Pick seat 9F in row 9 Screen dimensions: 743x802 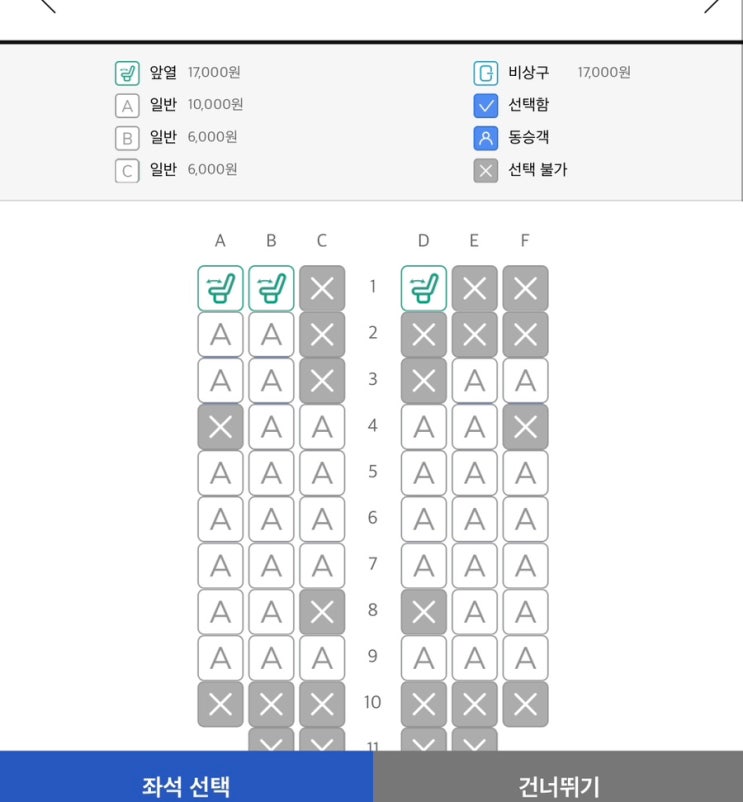pyautogui.click(x=526, y=657)
